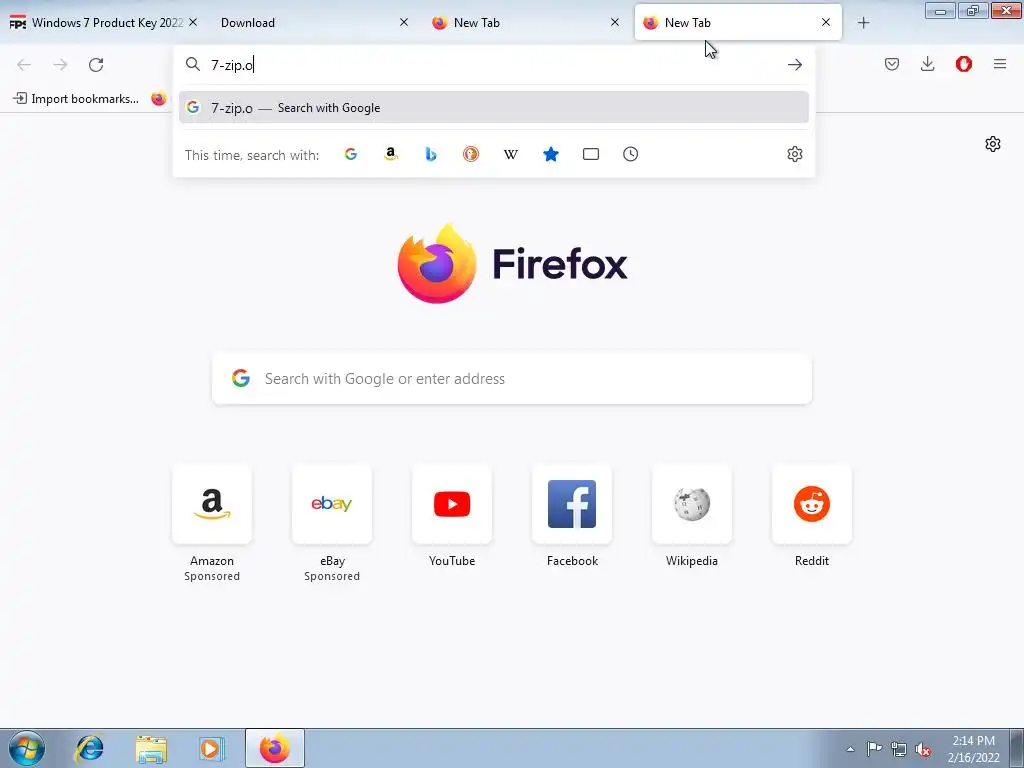Screen dimensions: 1024x768
Task: Select 7-zip.o Search with Google suggestion
Action: click(x=494, y=108)
